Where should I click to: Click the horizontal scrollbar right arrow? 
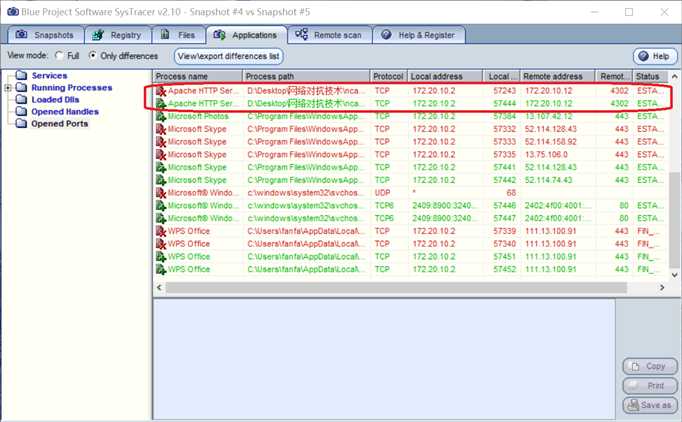click(x=662, y=288)
